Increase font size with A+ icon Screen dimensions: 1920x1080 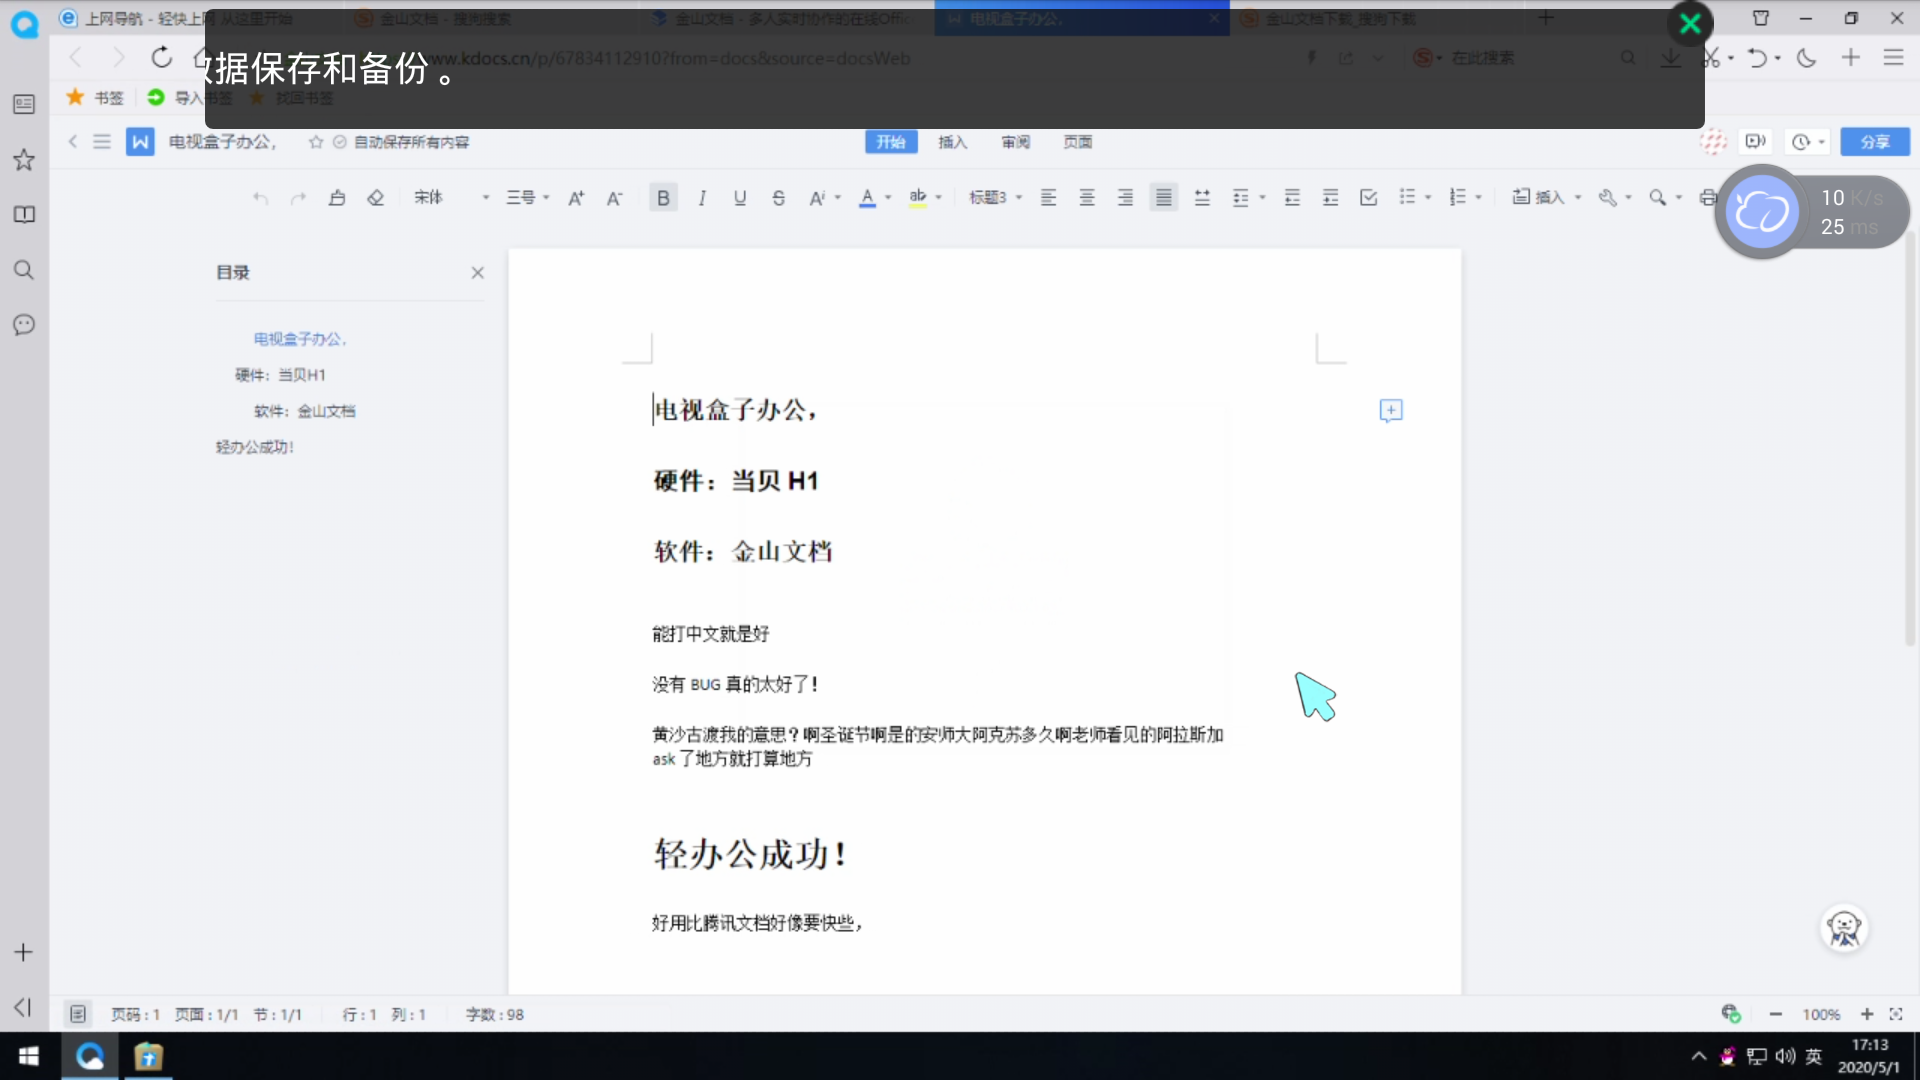coord(576,198)
